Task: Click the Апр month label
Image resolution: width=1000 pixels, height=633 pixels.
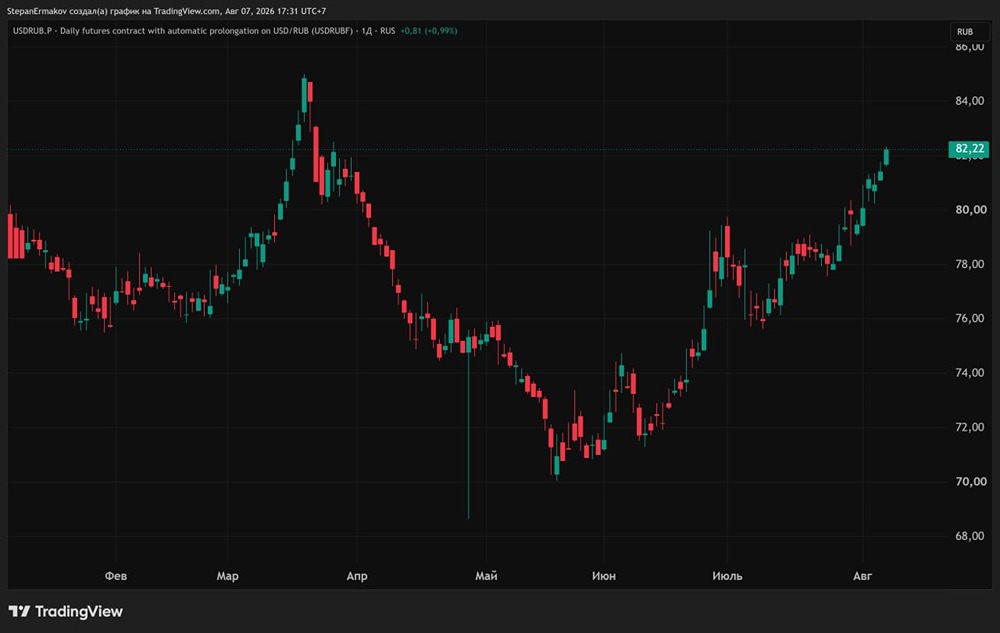Action: 357,576
